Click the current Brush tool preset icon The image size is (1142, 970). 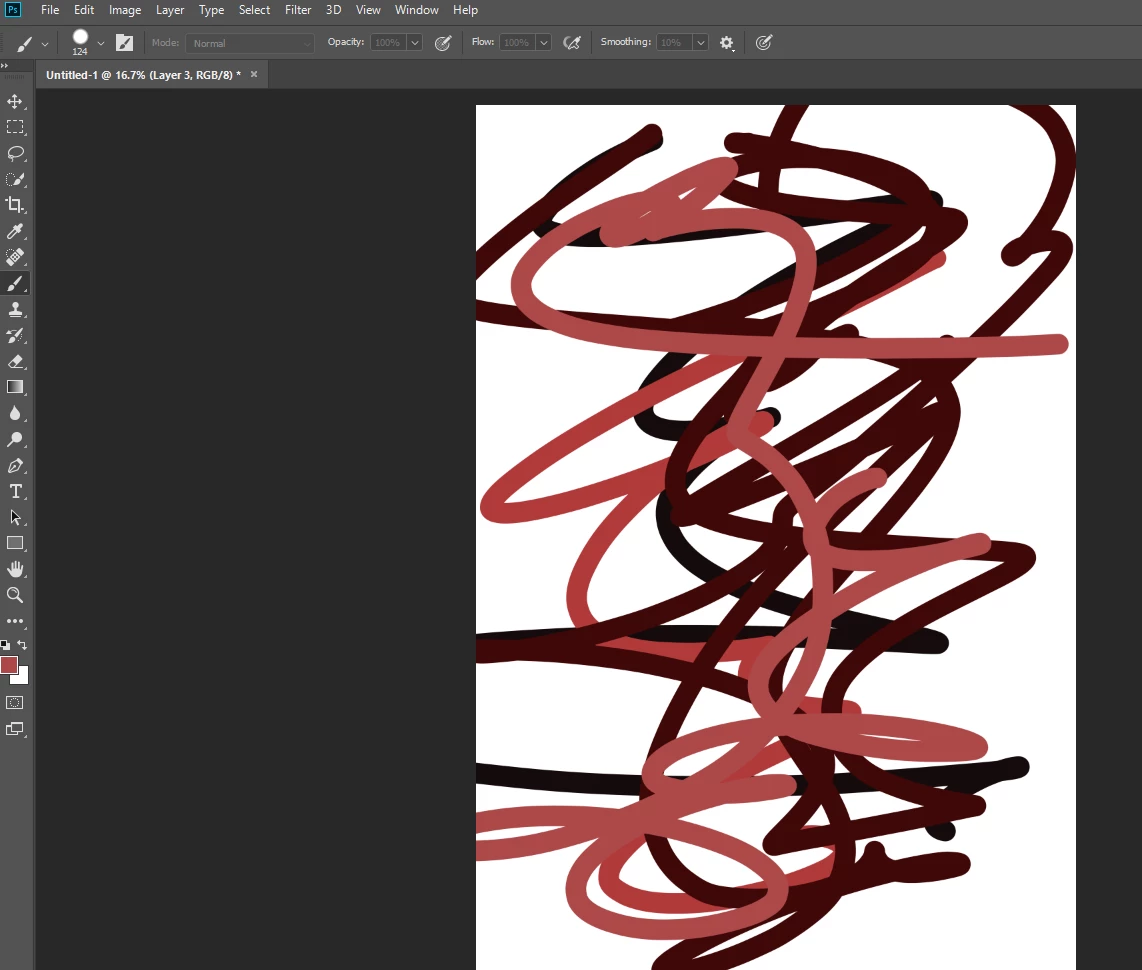point(24,44)
